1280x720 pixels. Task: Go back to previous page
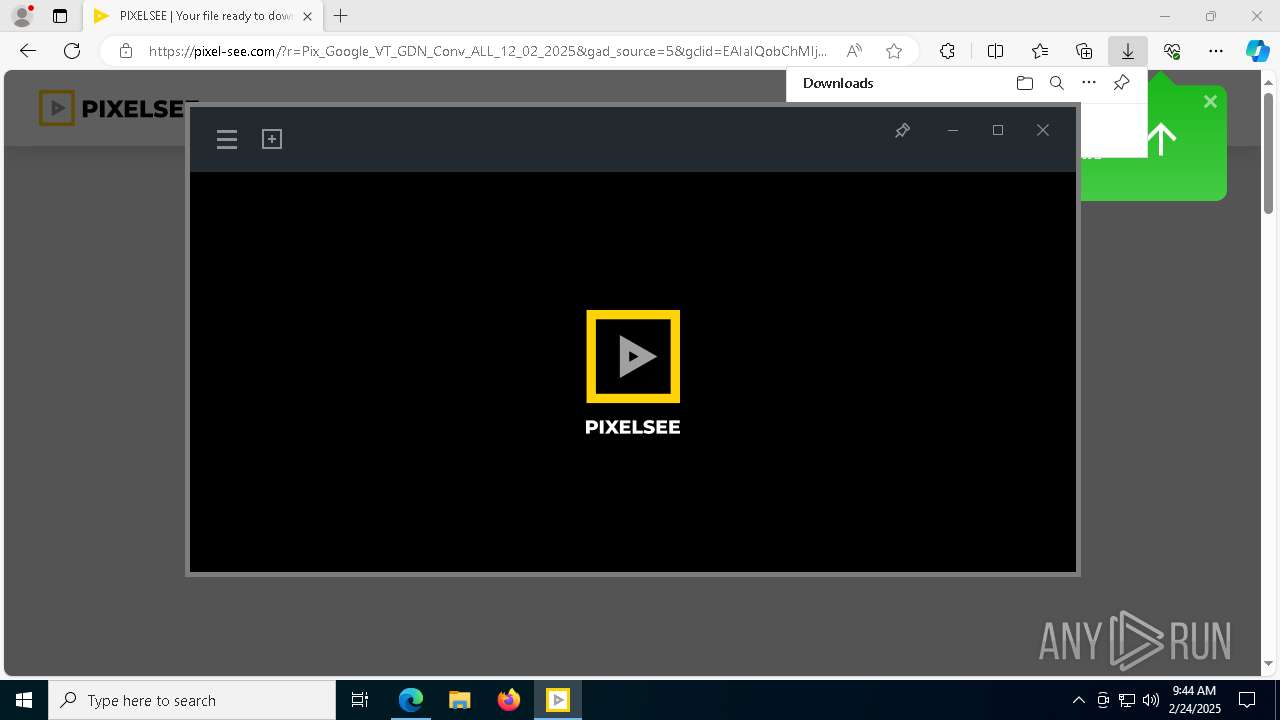click(x=28, y=51)
